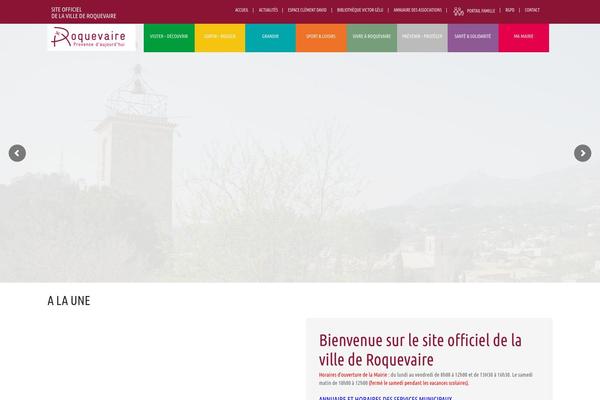
Task: Open the RGPD link
Action: 510,10
